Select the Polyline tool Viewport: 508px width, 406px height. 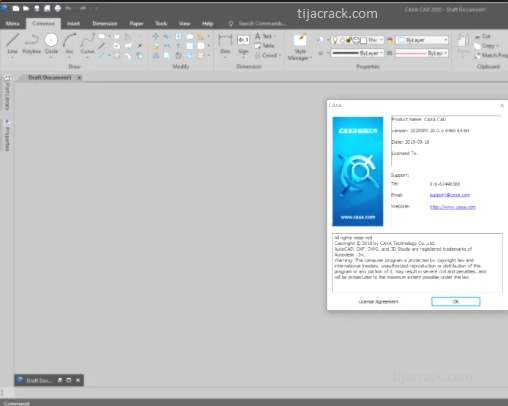31,43
